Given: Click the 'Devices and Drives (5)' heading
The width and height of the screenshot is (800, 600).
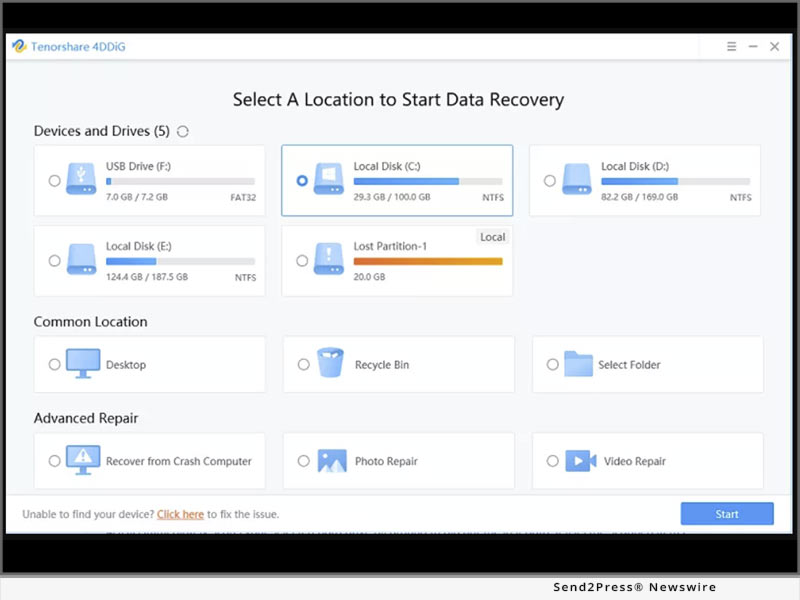Looking at the screenshot, I should tap(102, 131).
